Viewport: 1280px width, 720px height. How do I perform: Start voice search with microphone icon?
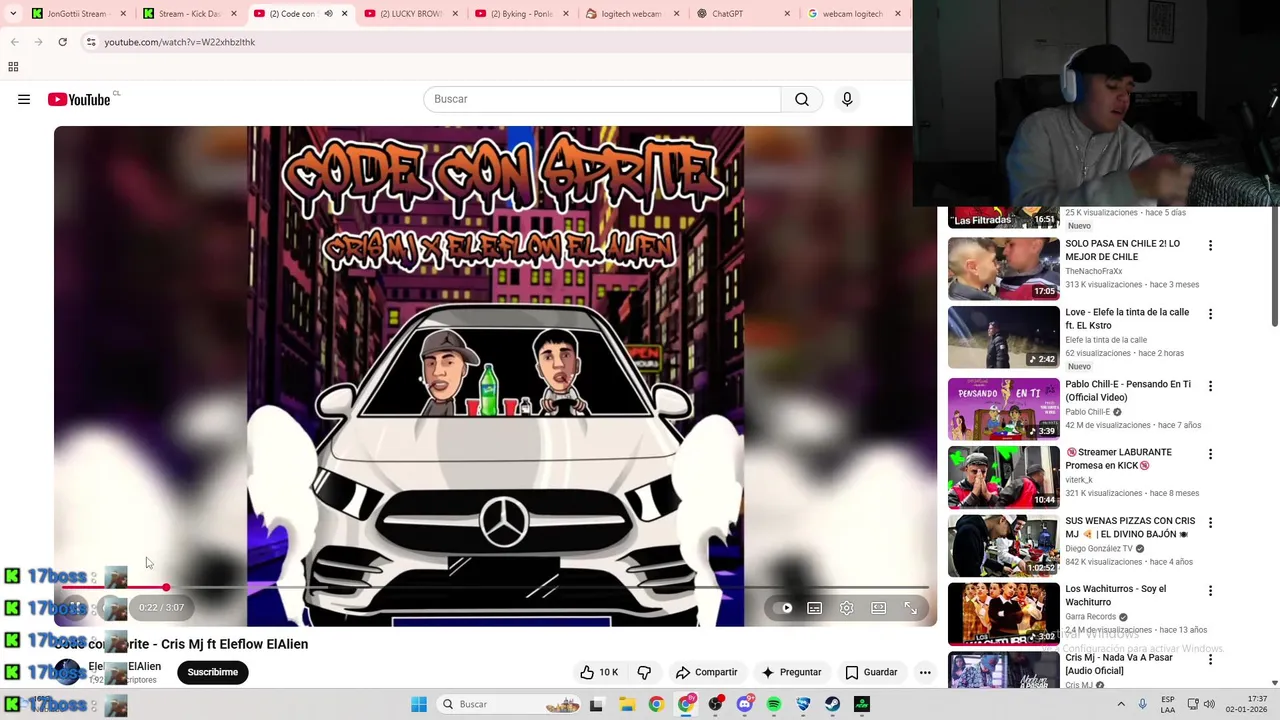(x=847, y=99)
